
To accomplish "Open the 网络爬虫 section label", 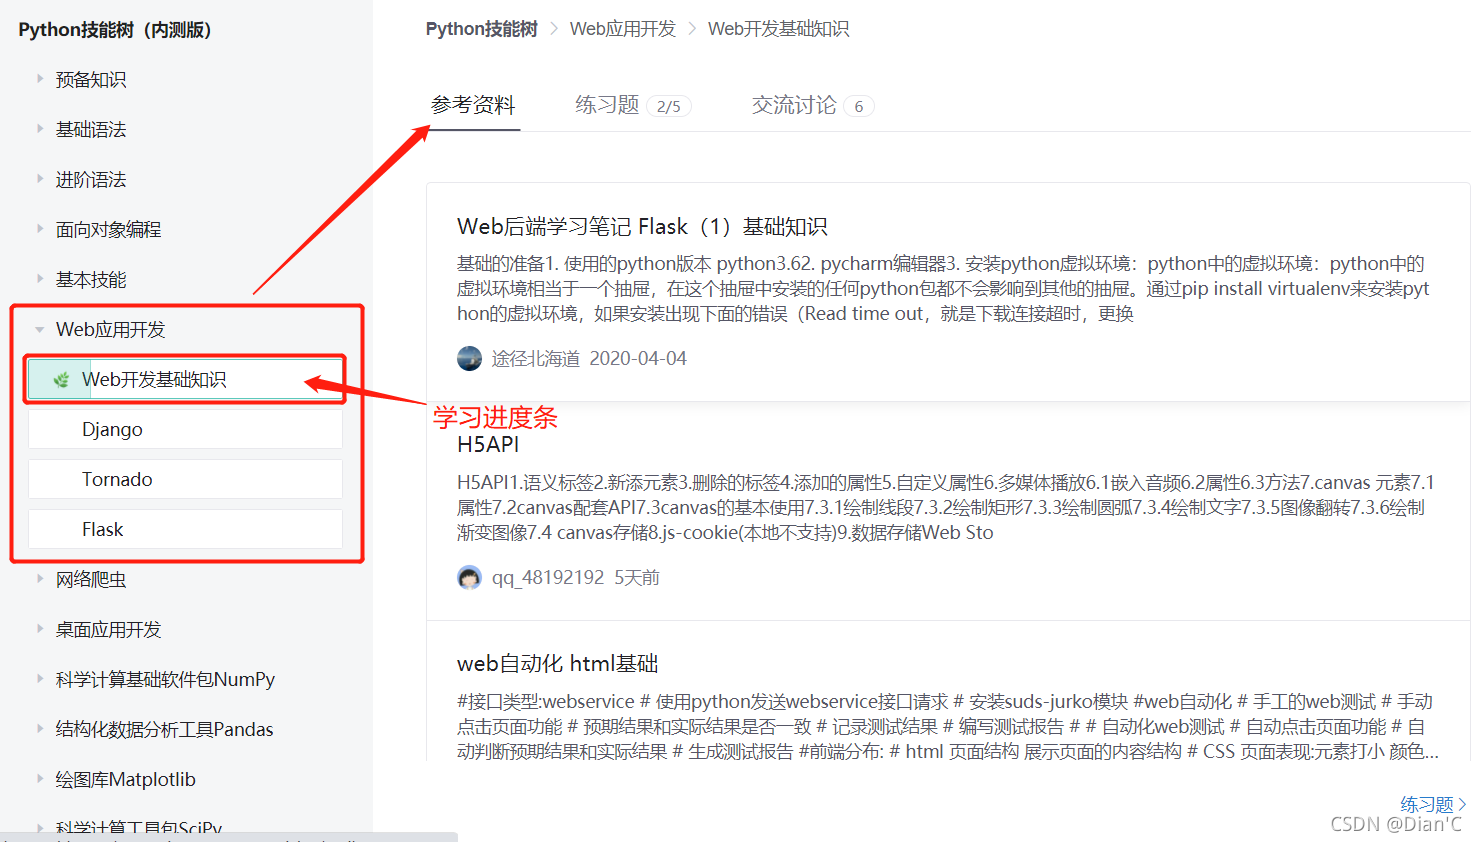I will pos(91,579).
